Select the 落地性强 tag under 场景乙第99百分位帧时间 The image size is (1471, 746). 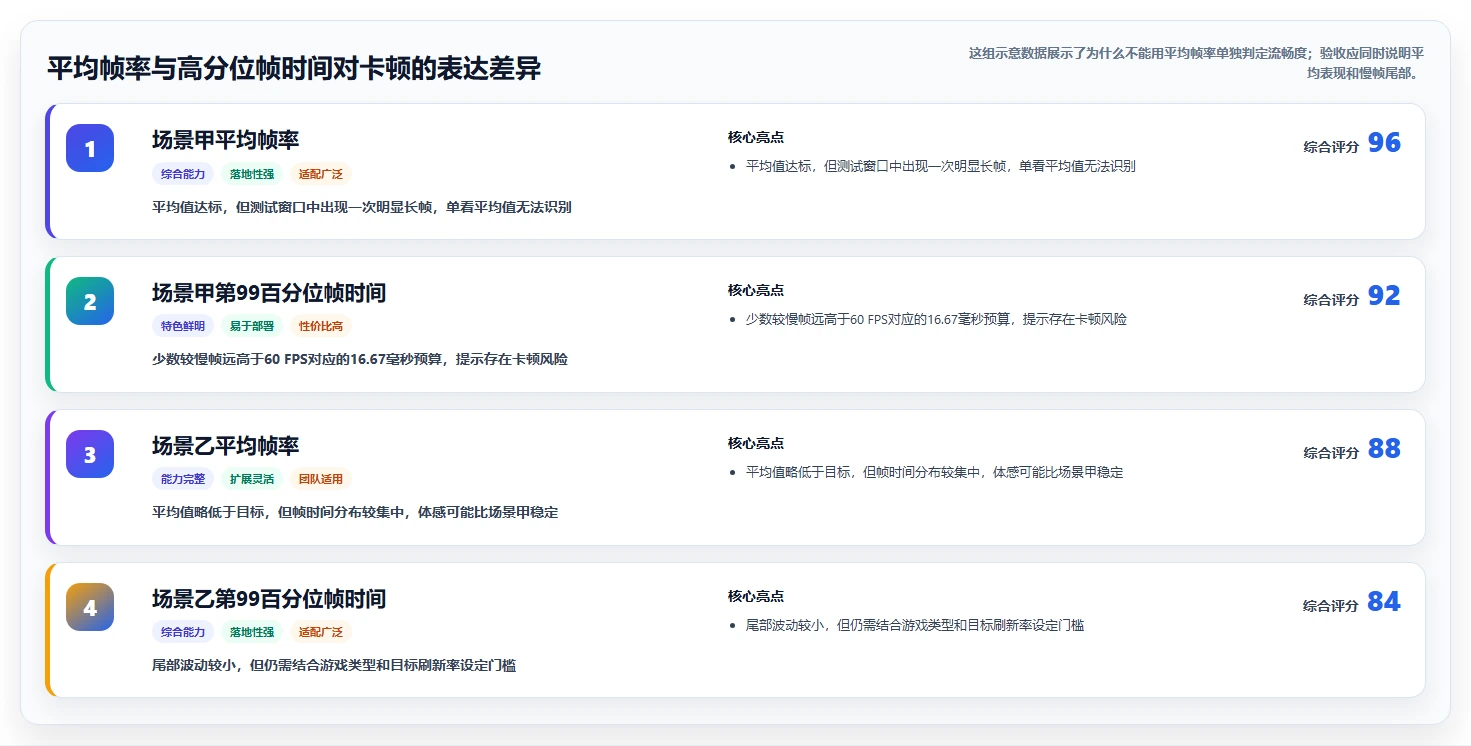pyautogui.click(x=252, y=632)
